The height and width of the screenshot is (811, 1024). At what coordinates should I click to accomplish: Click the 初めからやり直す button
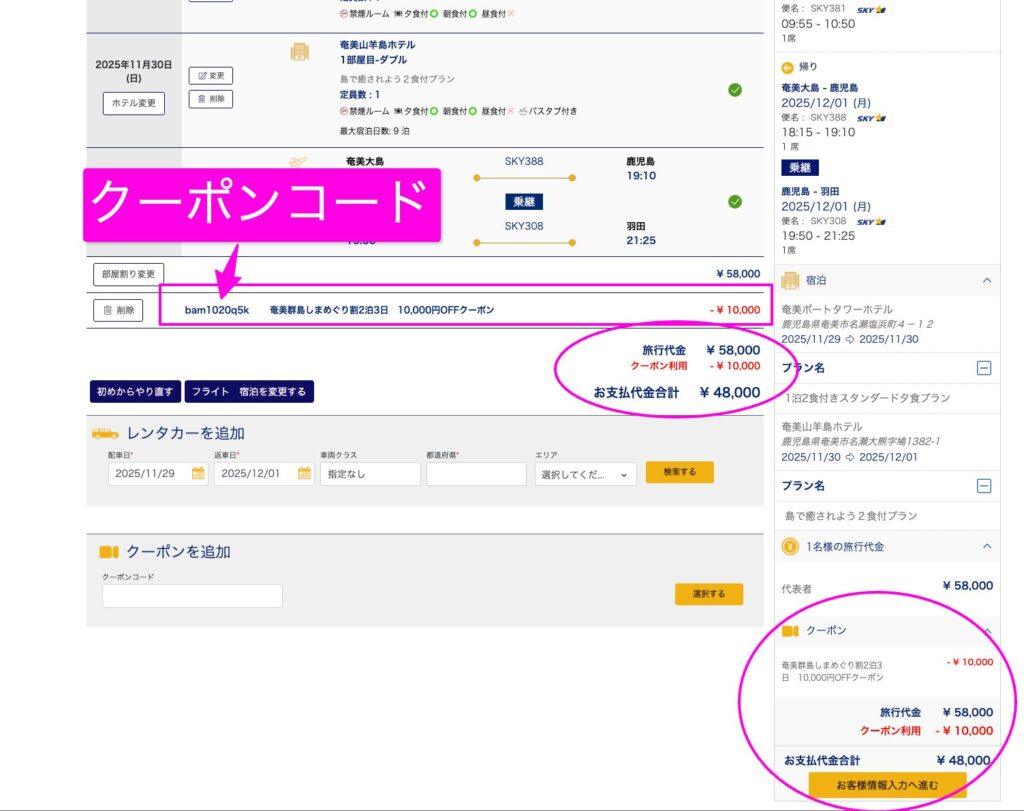[135, 391]
